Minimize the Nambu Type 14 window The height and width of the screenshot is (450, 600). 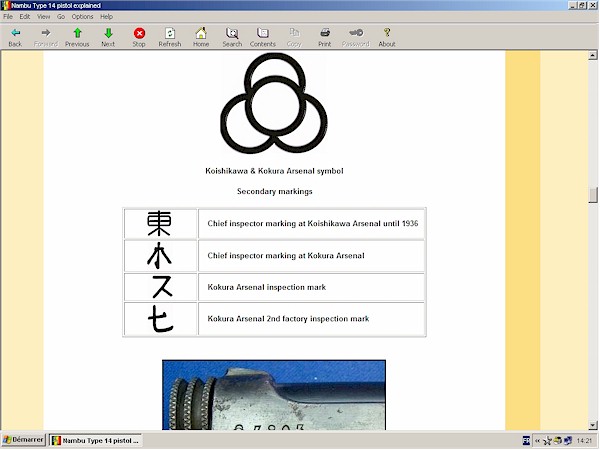[x=573, y=5]
